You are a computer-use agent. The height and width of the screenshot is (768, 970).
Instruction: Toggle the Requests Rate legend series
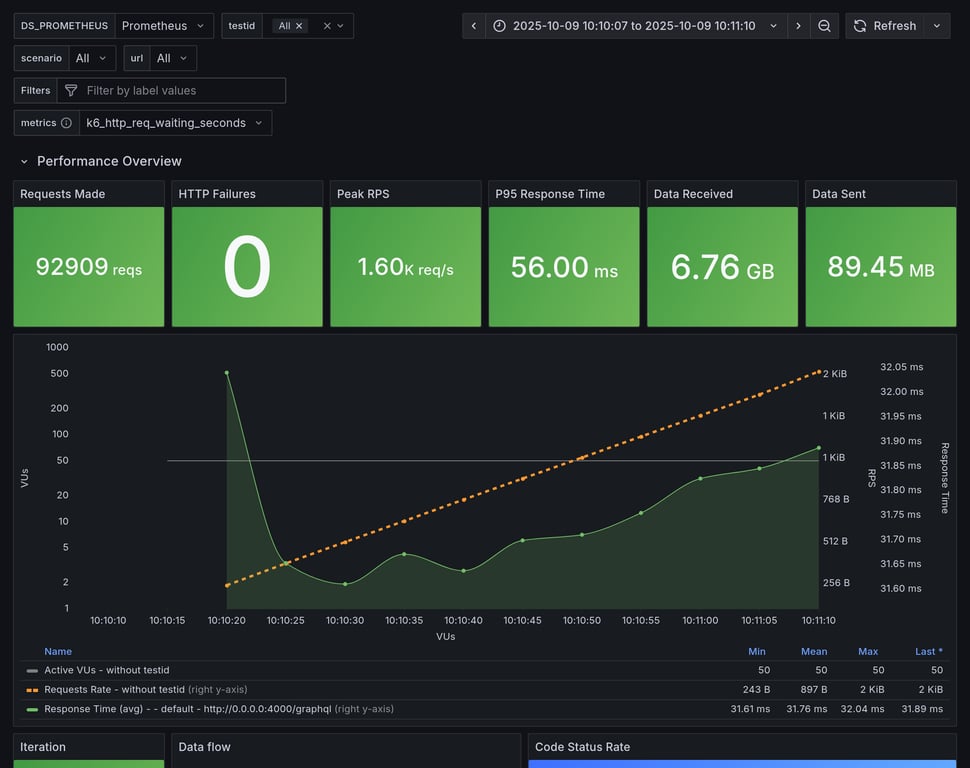point(114,689)
